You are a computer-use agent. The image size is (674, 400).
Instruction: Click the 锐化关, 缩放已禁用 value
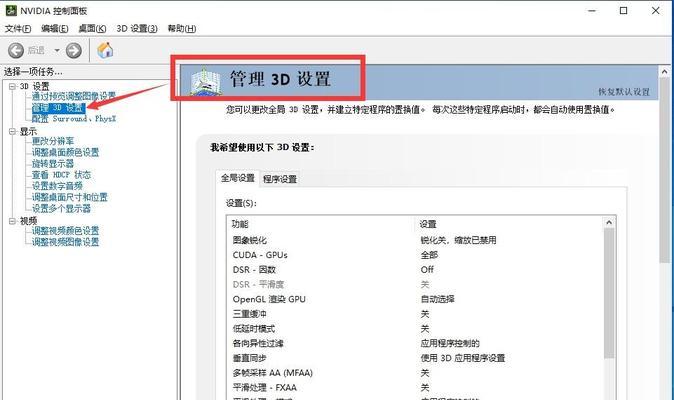458,240
